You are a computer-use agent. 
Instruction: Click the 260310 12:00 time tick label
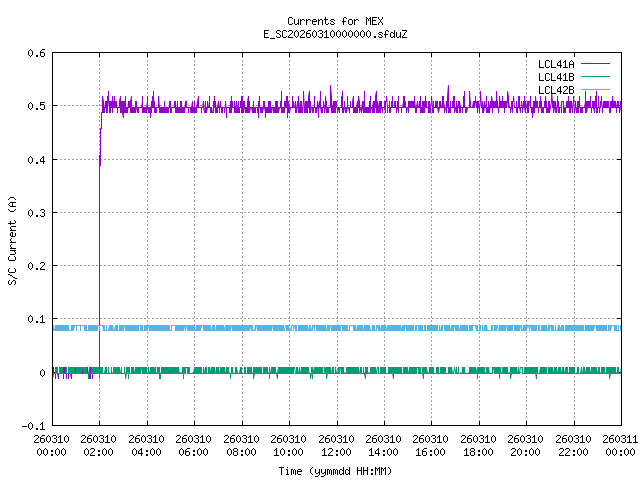336,445
